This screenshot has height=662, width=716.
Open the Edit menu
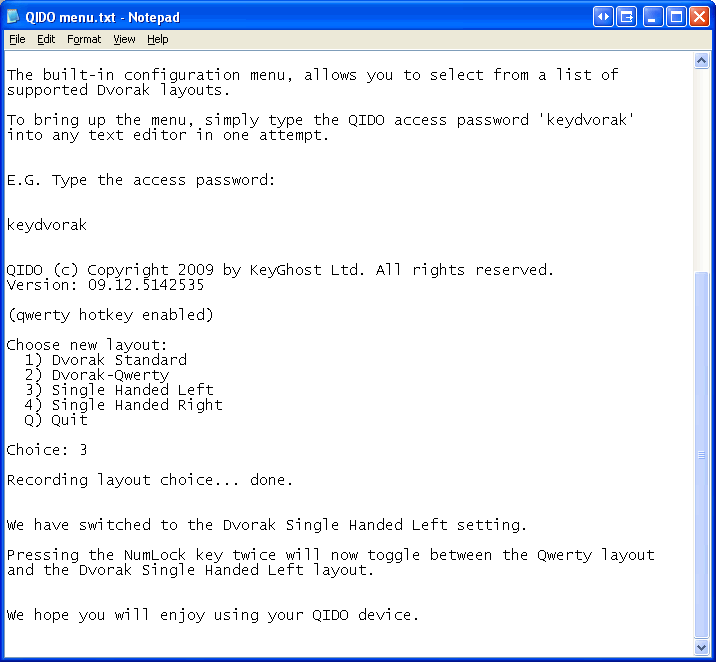(x=46, y=39)
